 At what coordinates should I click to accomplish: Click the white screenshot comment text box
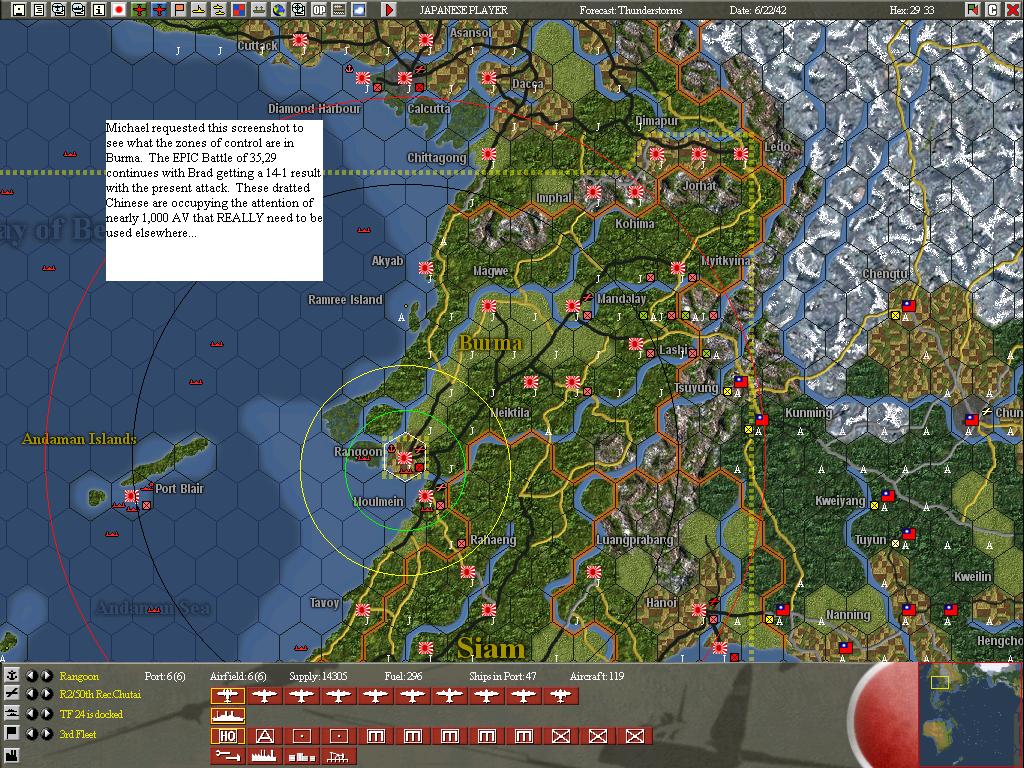click(x=214, y=200)
